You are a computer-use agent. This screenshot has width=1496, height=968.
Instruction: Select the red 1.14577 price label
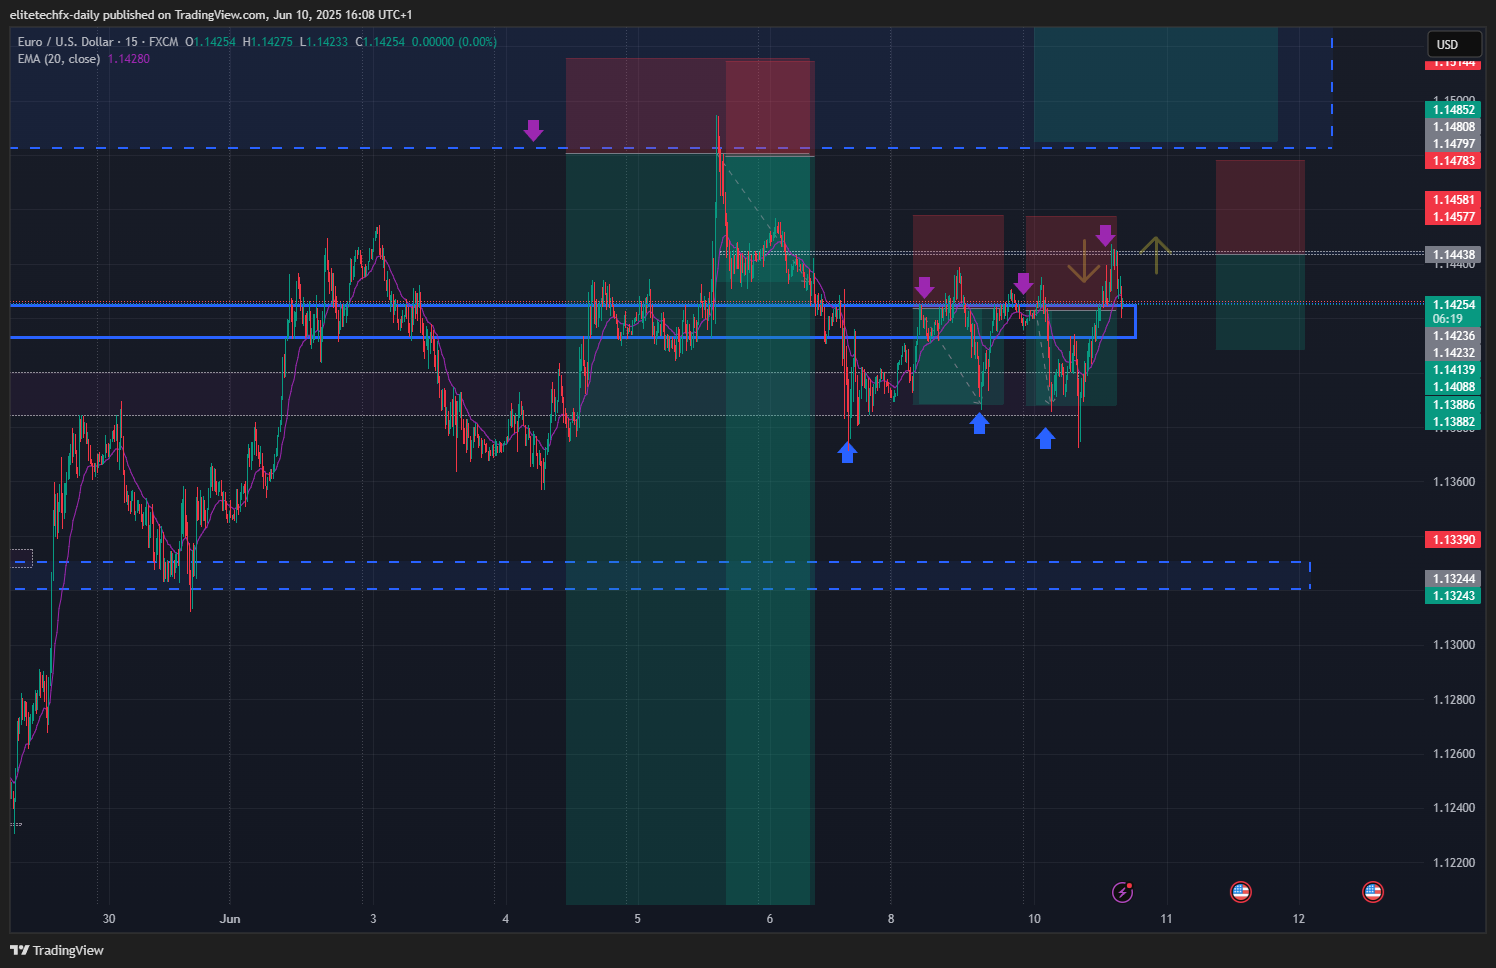pyautogui.click(x=1453, y=217)
